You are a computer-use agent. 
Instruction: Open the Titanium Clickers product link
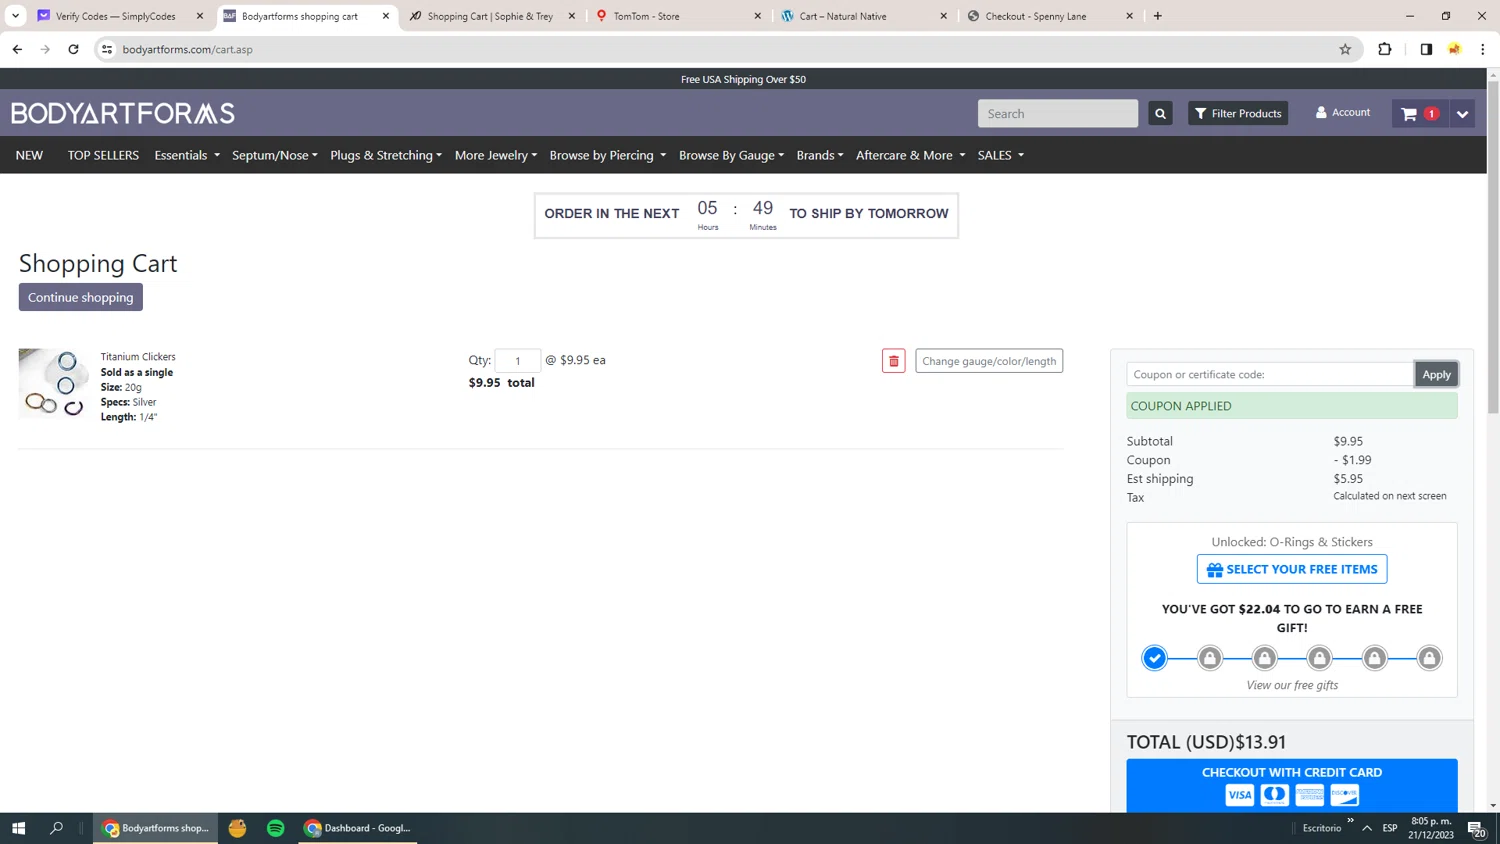(138, 356)
